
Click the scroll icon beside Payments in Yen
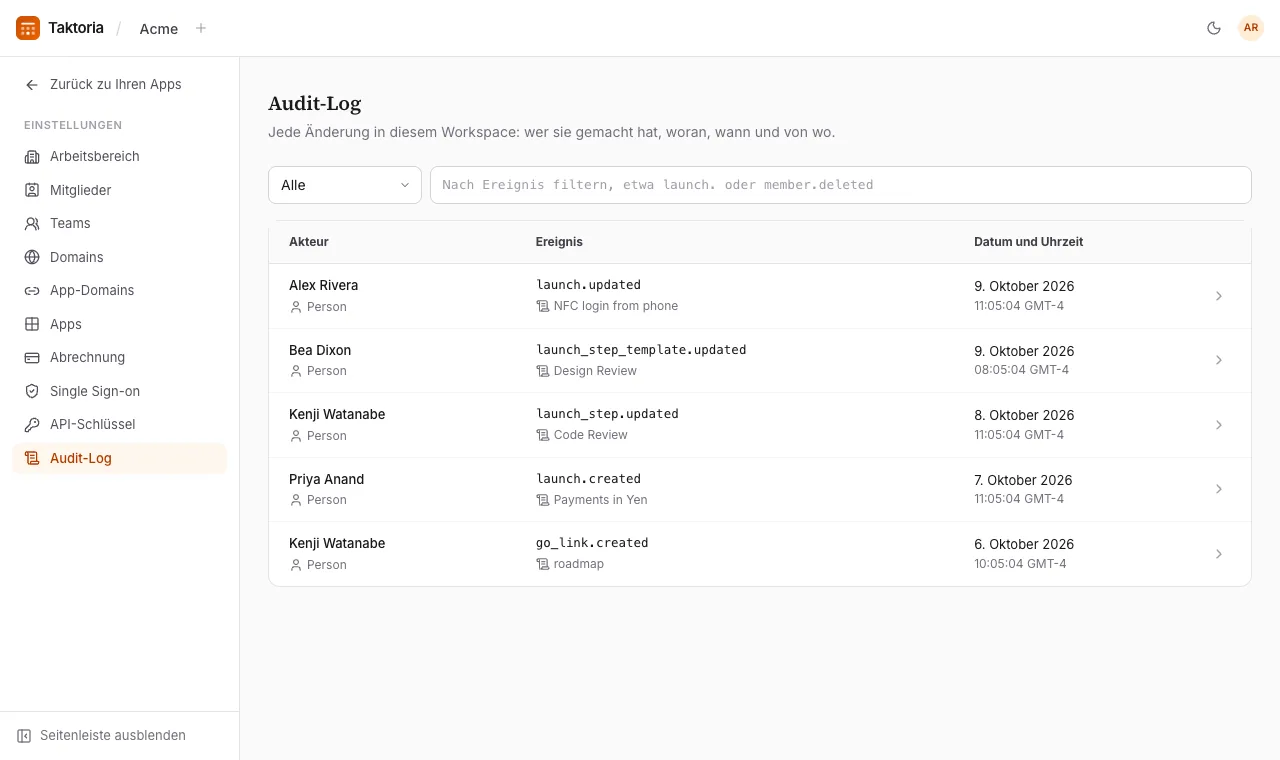(543, 500)
